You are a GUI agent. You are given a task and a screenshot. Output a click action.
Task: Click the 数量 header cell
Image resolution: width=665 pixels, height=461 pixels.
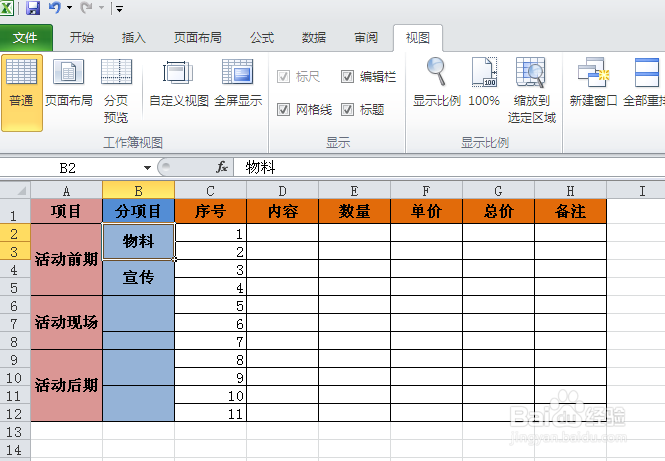pos(355,211)
